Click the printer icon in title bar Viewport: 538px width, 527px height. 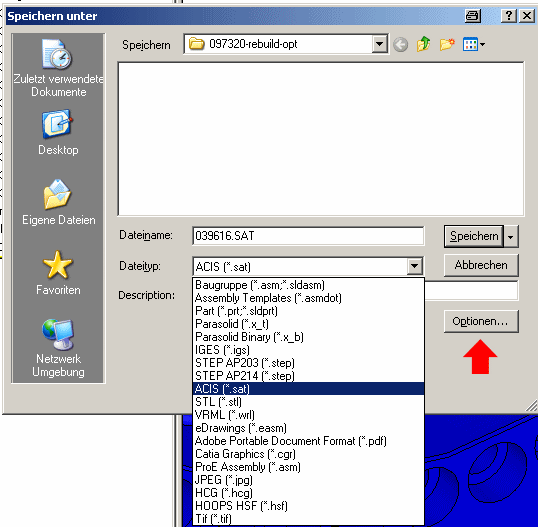click(x=472, y=16)
